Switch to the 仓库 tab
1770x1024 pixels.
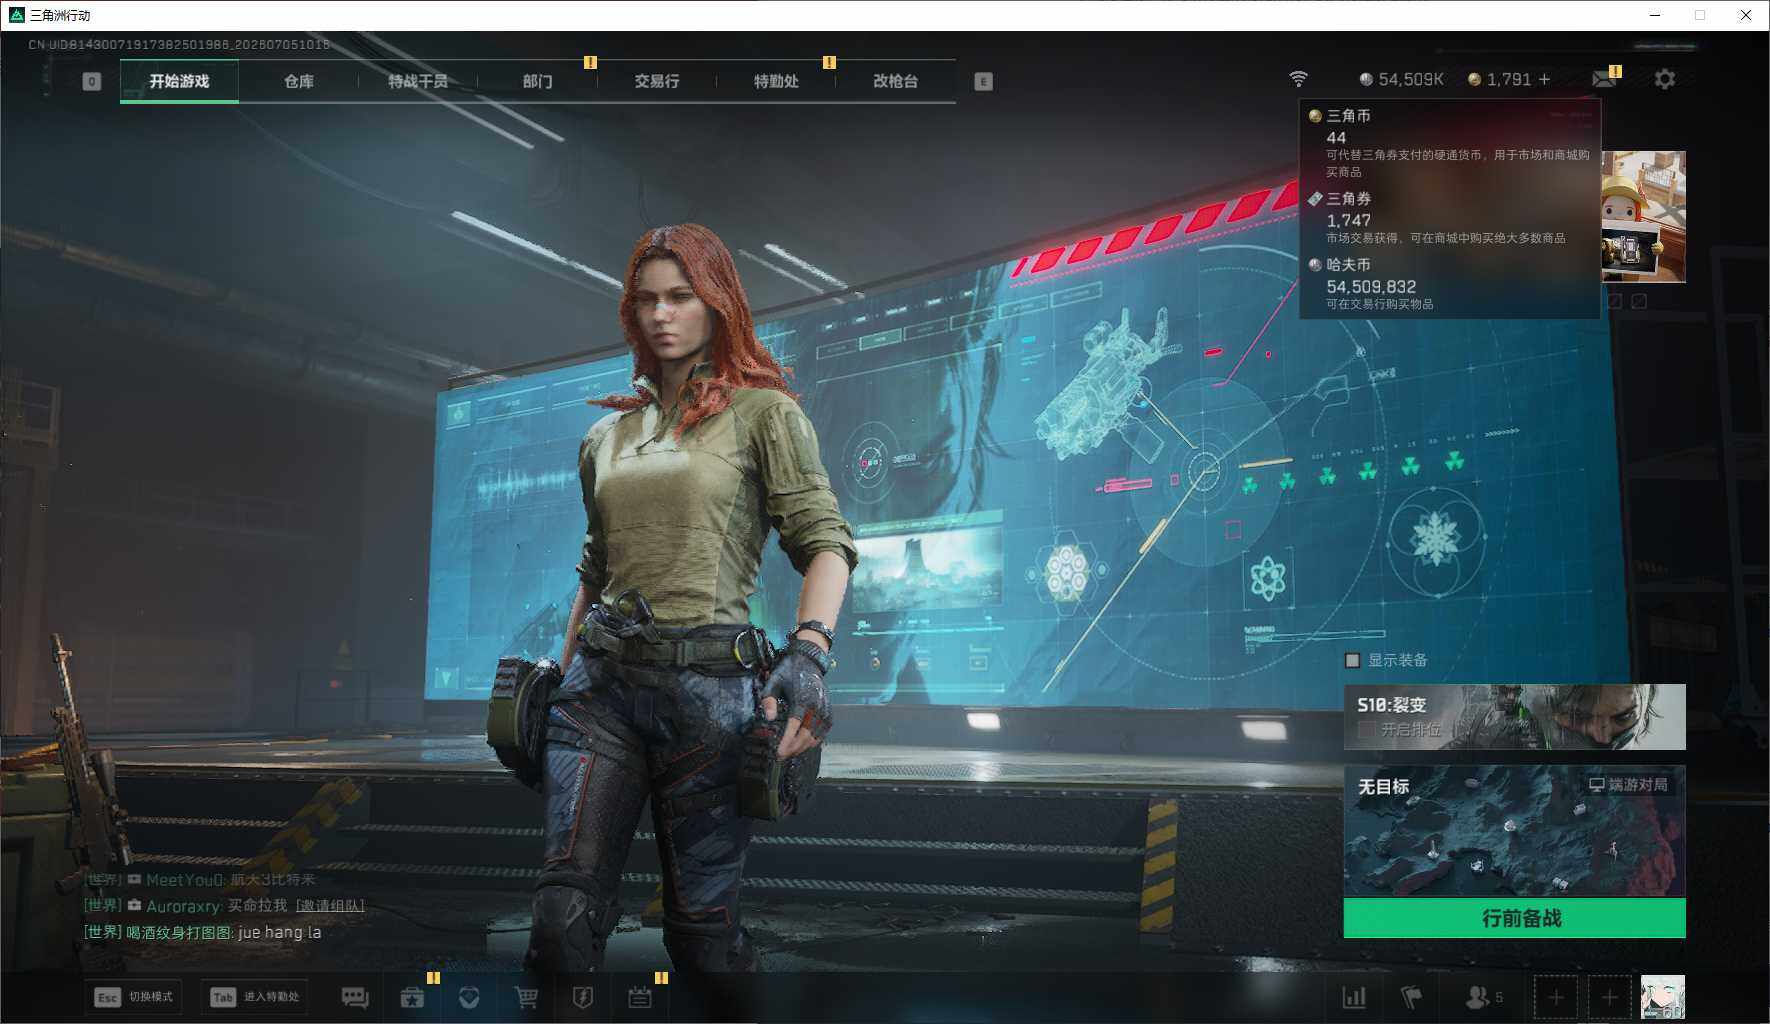point(299,81)
